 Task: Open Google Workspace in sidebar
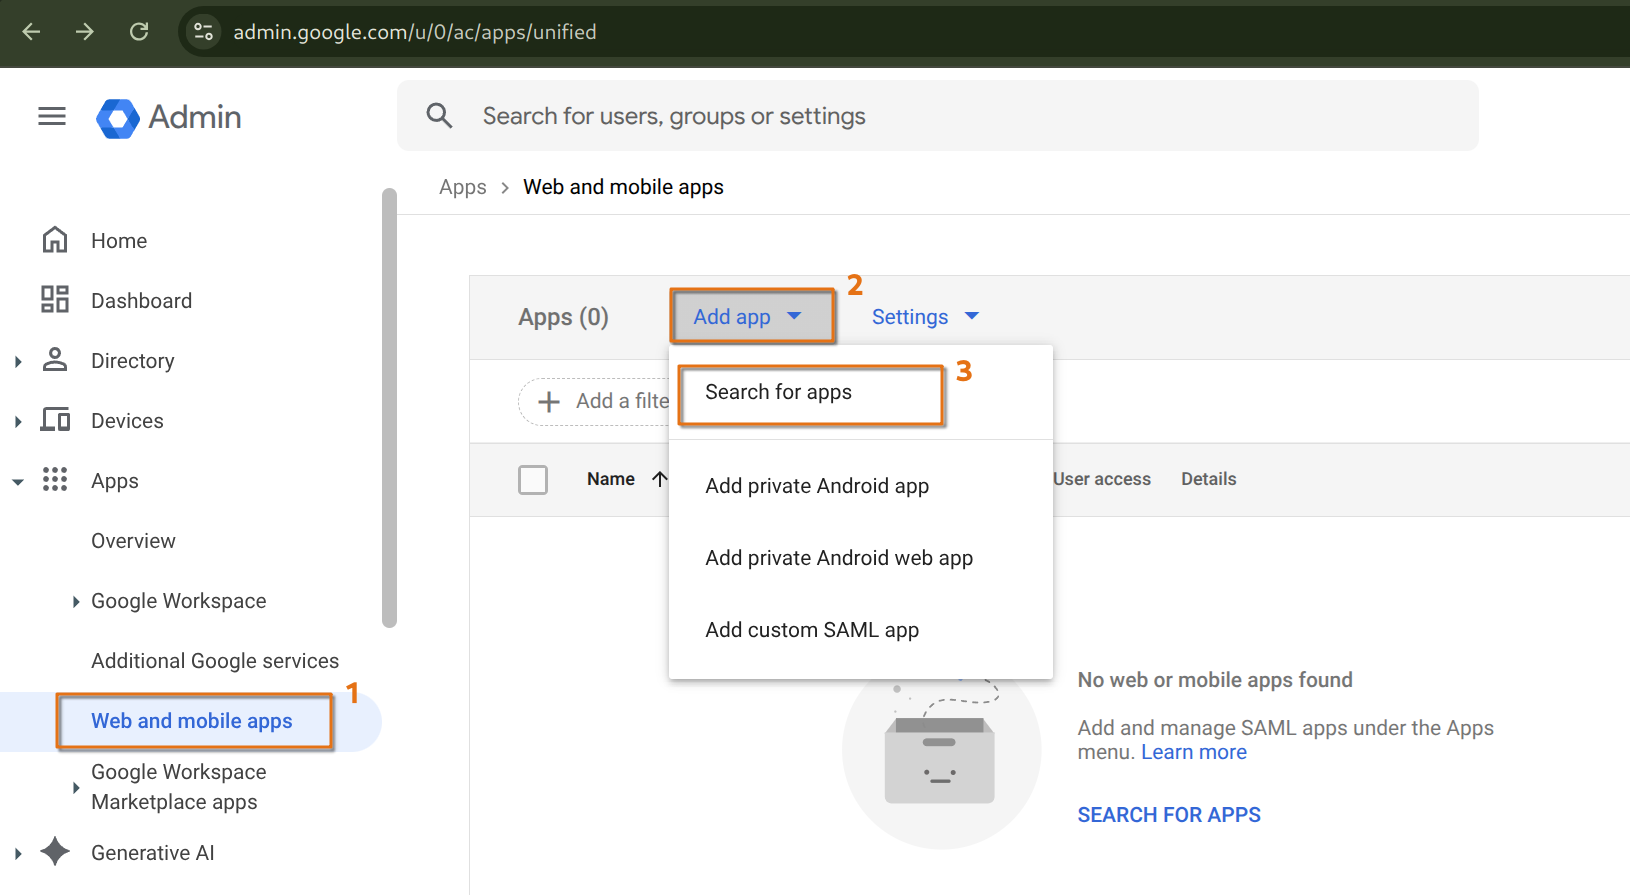179,601
